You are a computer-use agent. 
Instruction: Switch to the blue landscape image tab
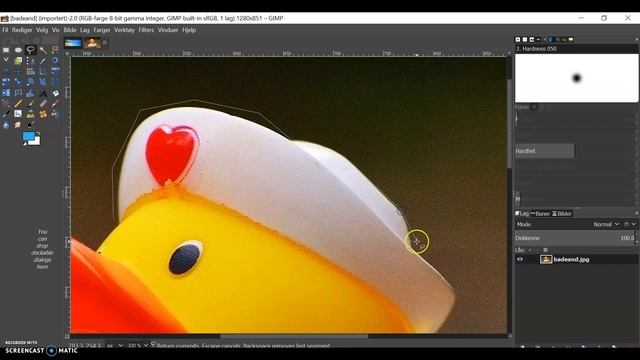(x=73, y=43)
